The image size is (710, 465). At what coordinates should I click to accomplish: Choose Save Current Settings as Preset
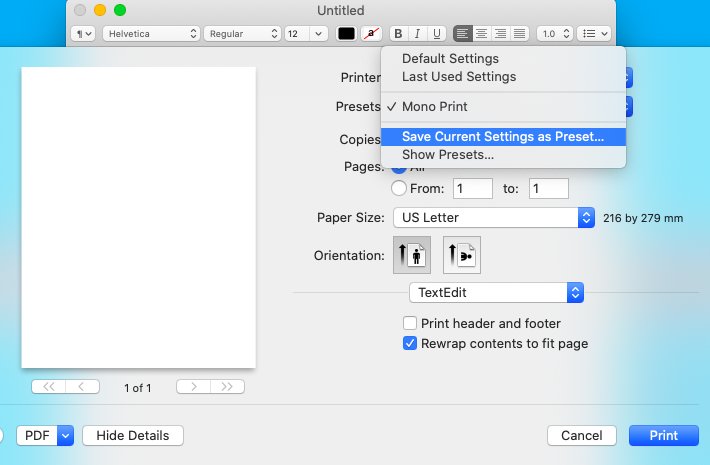(x=502, y=137)
